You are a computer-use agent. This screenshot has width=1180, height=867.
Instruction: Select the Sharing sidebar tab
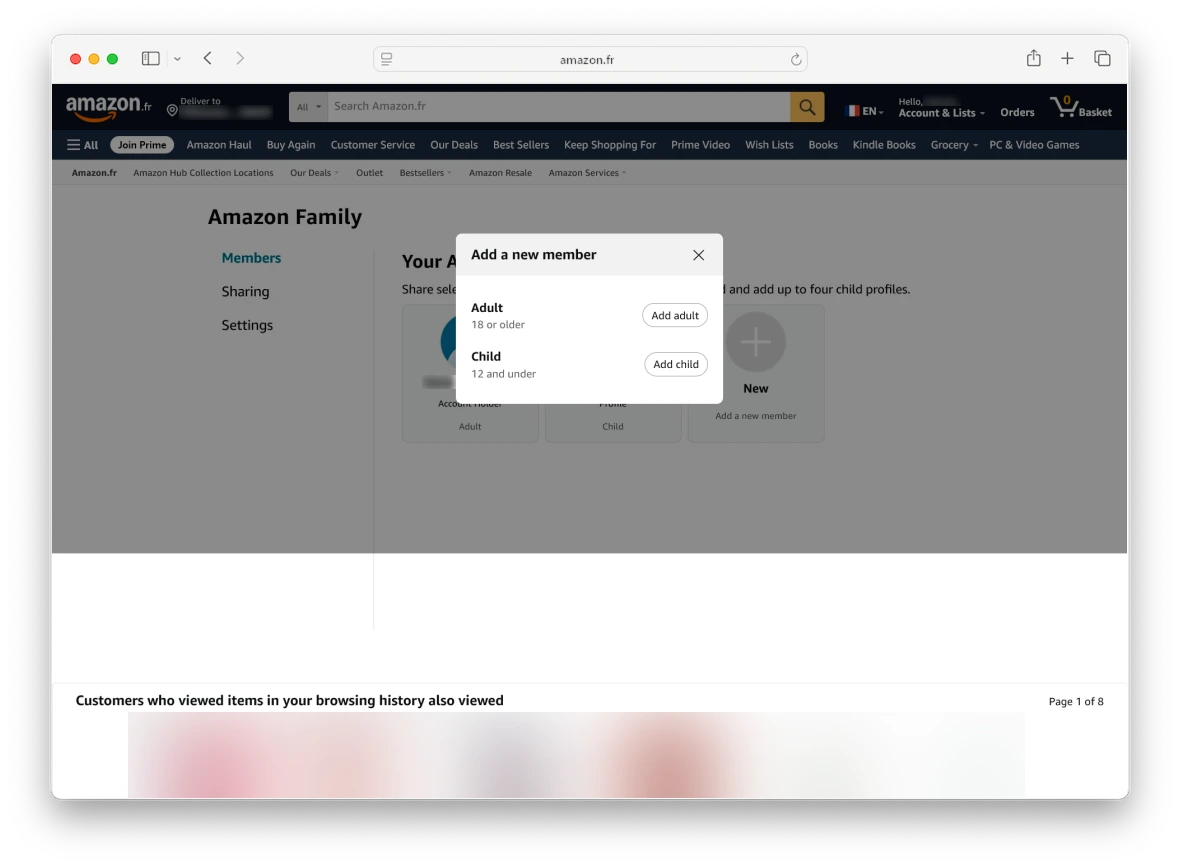[x=245, y=292]
